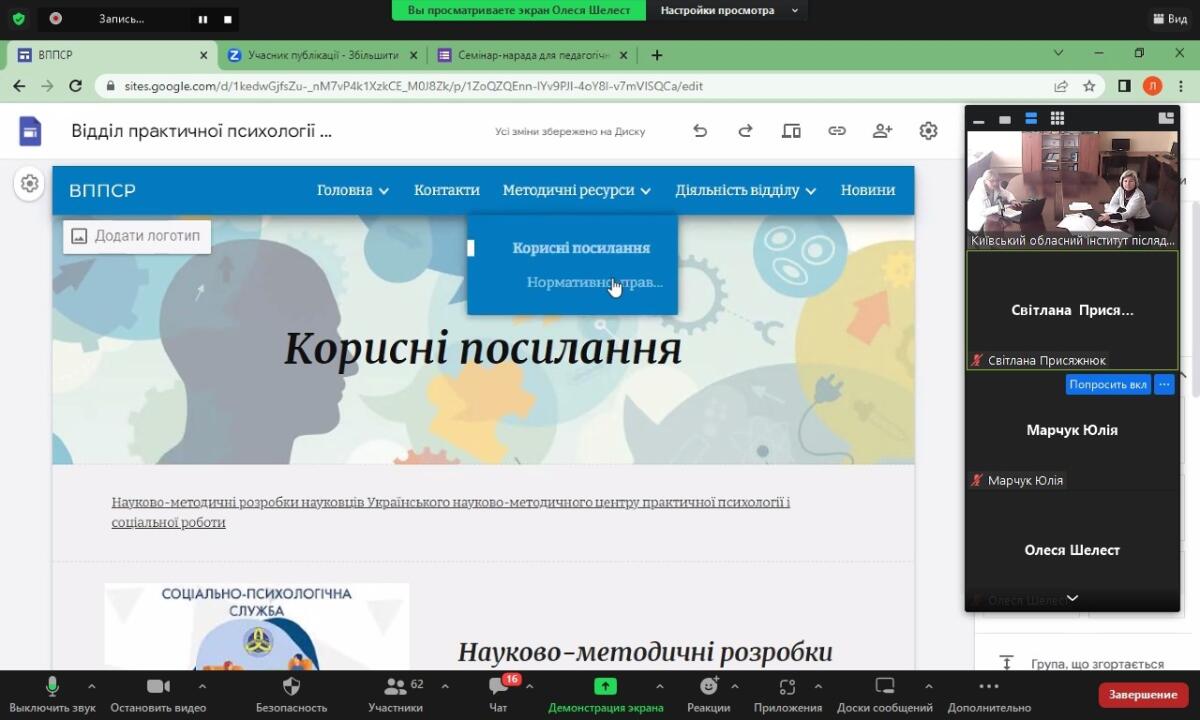The height and width of the screenshot is (720, 1200).
Task: Stop video with camera icon
Action: (158, 694)
